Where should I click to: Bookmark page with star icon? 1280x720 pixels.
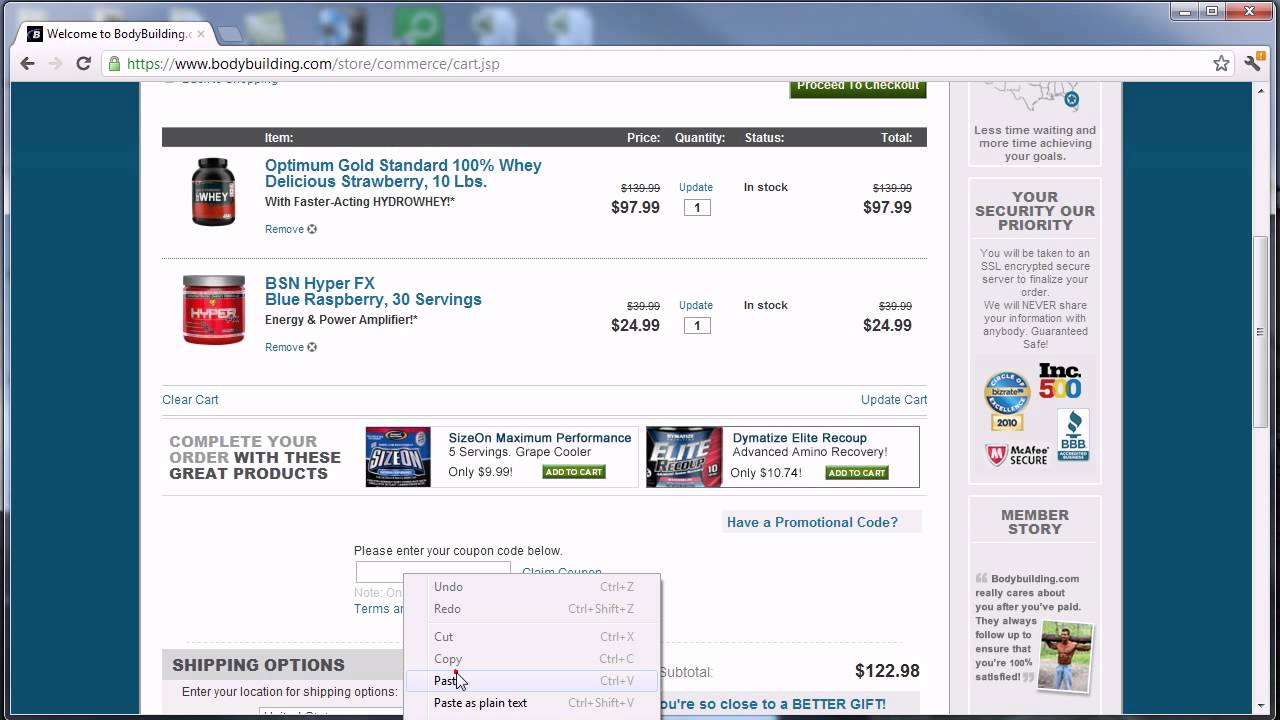[1221, 63]
